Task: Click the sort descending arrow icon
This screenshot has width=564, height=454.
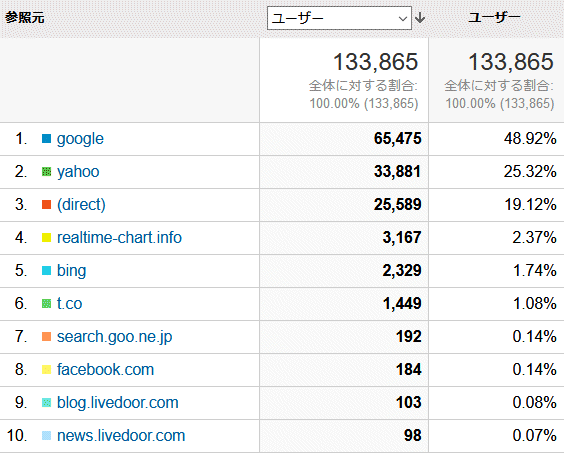Action: [x=420, y=18]
